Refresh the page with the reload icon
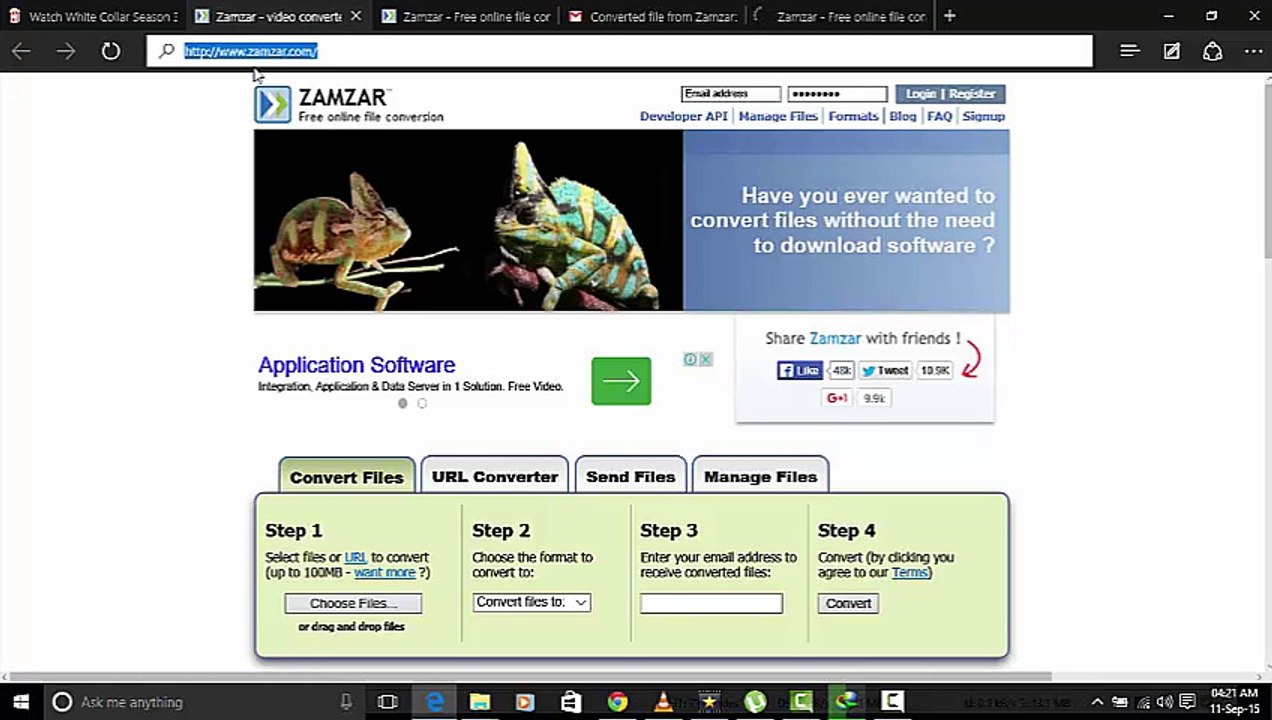 [111, 51]
